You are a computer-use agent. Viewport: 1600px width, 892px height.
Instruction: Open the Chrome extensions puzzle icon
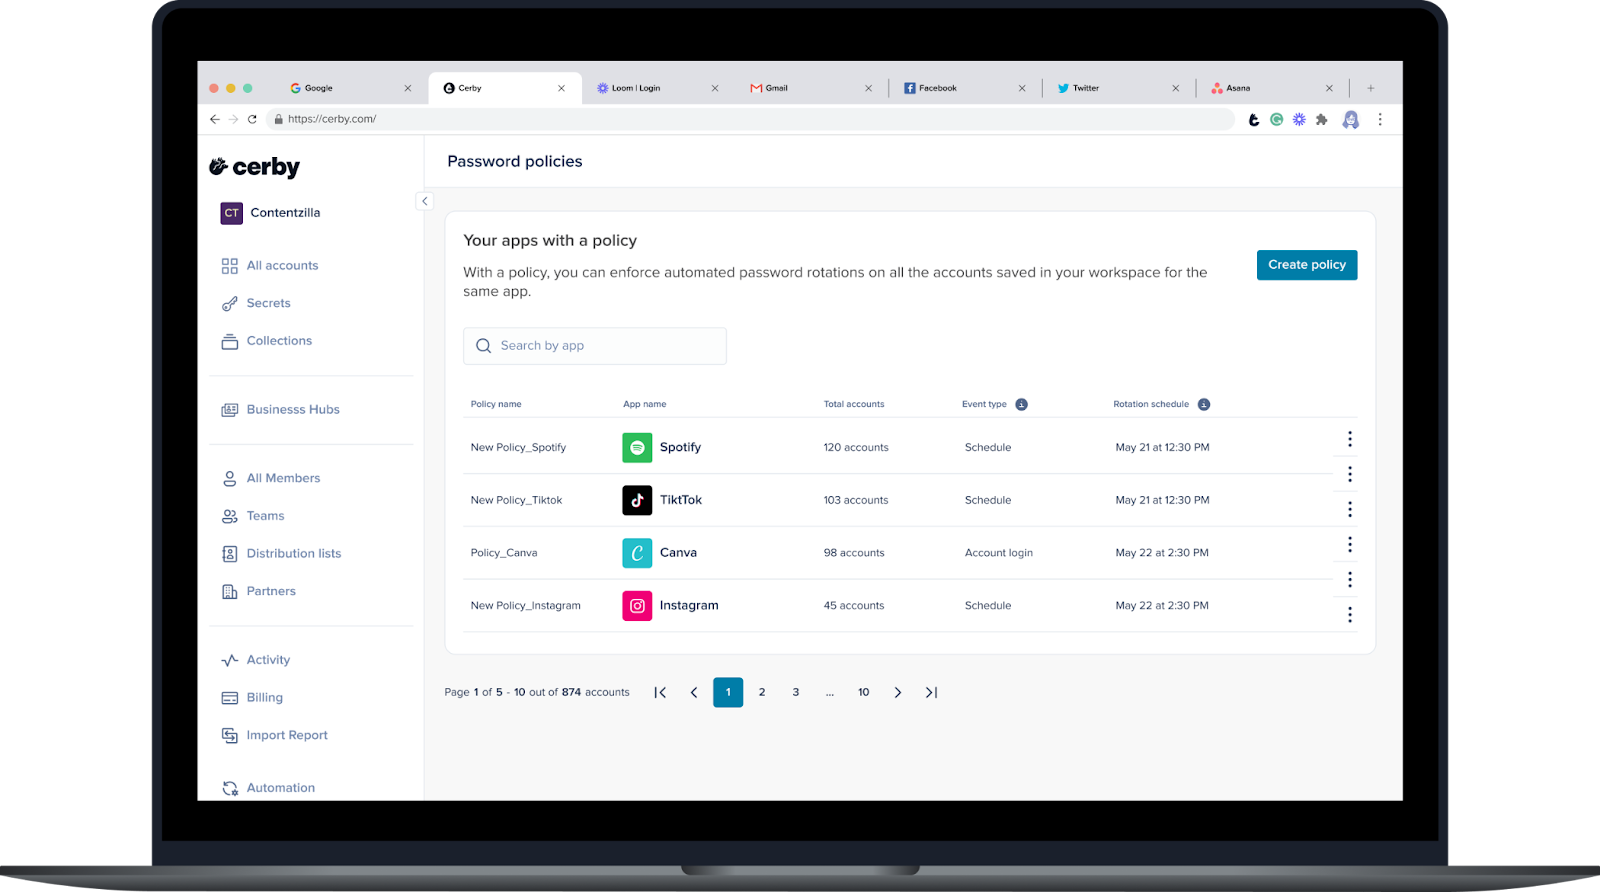[1322, 119]
